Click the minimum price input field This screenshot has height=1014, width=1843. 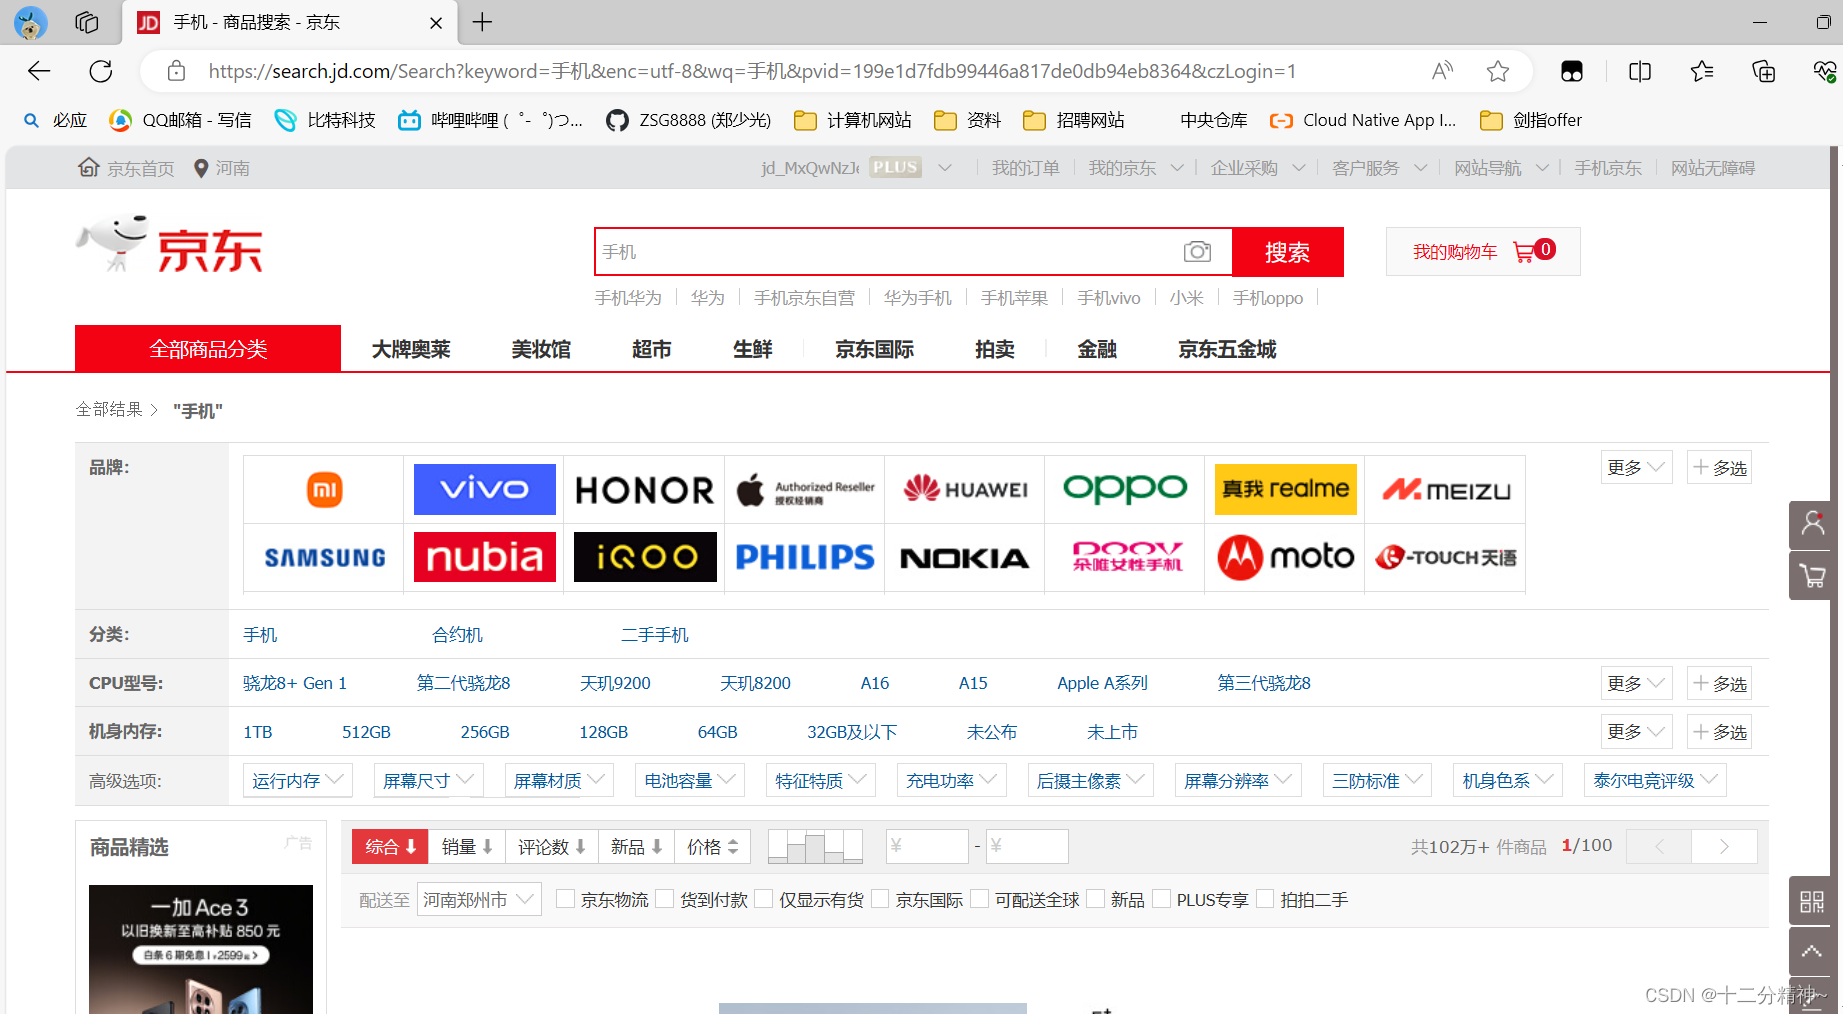point(926,846)
